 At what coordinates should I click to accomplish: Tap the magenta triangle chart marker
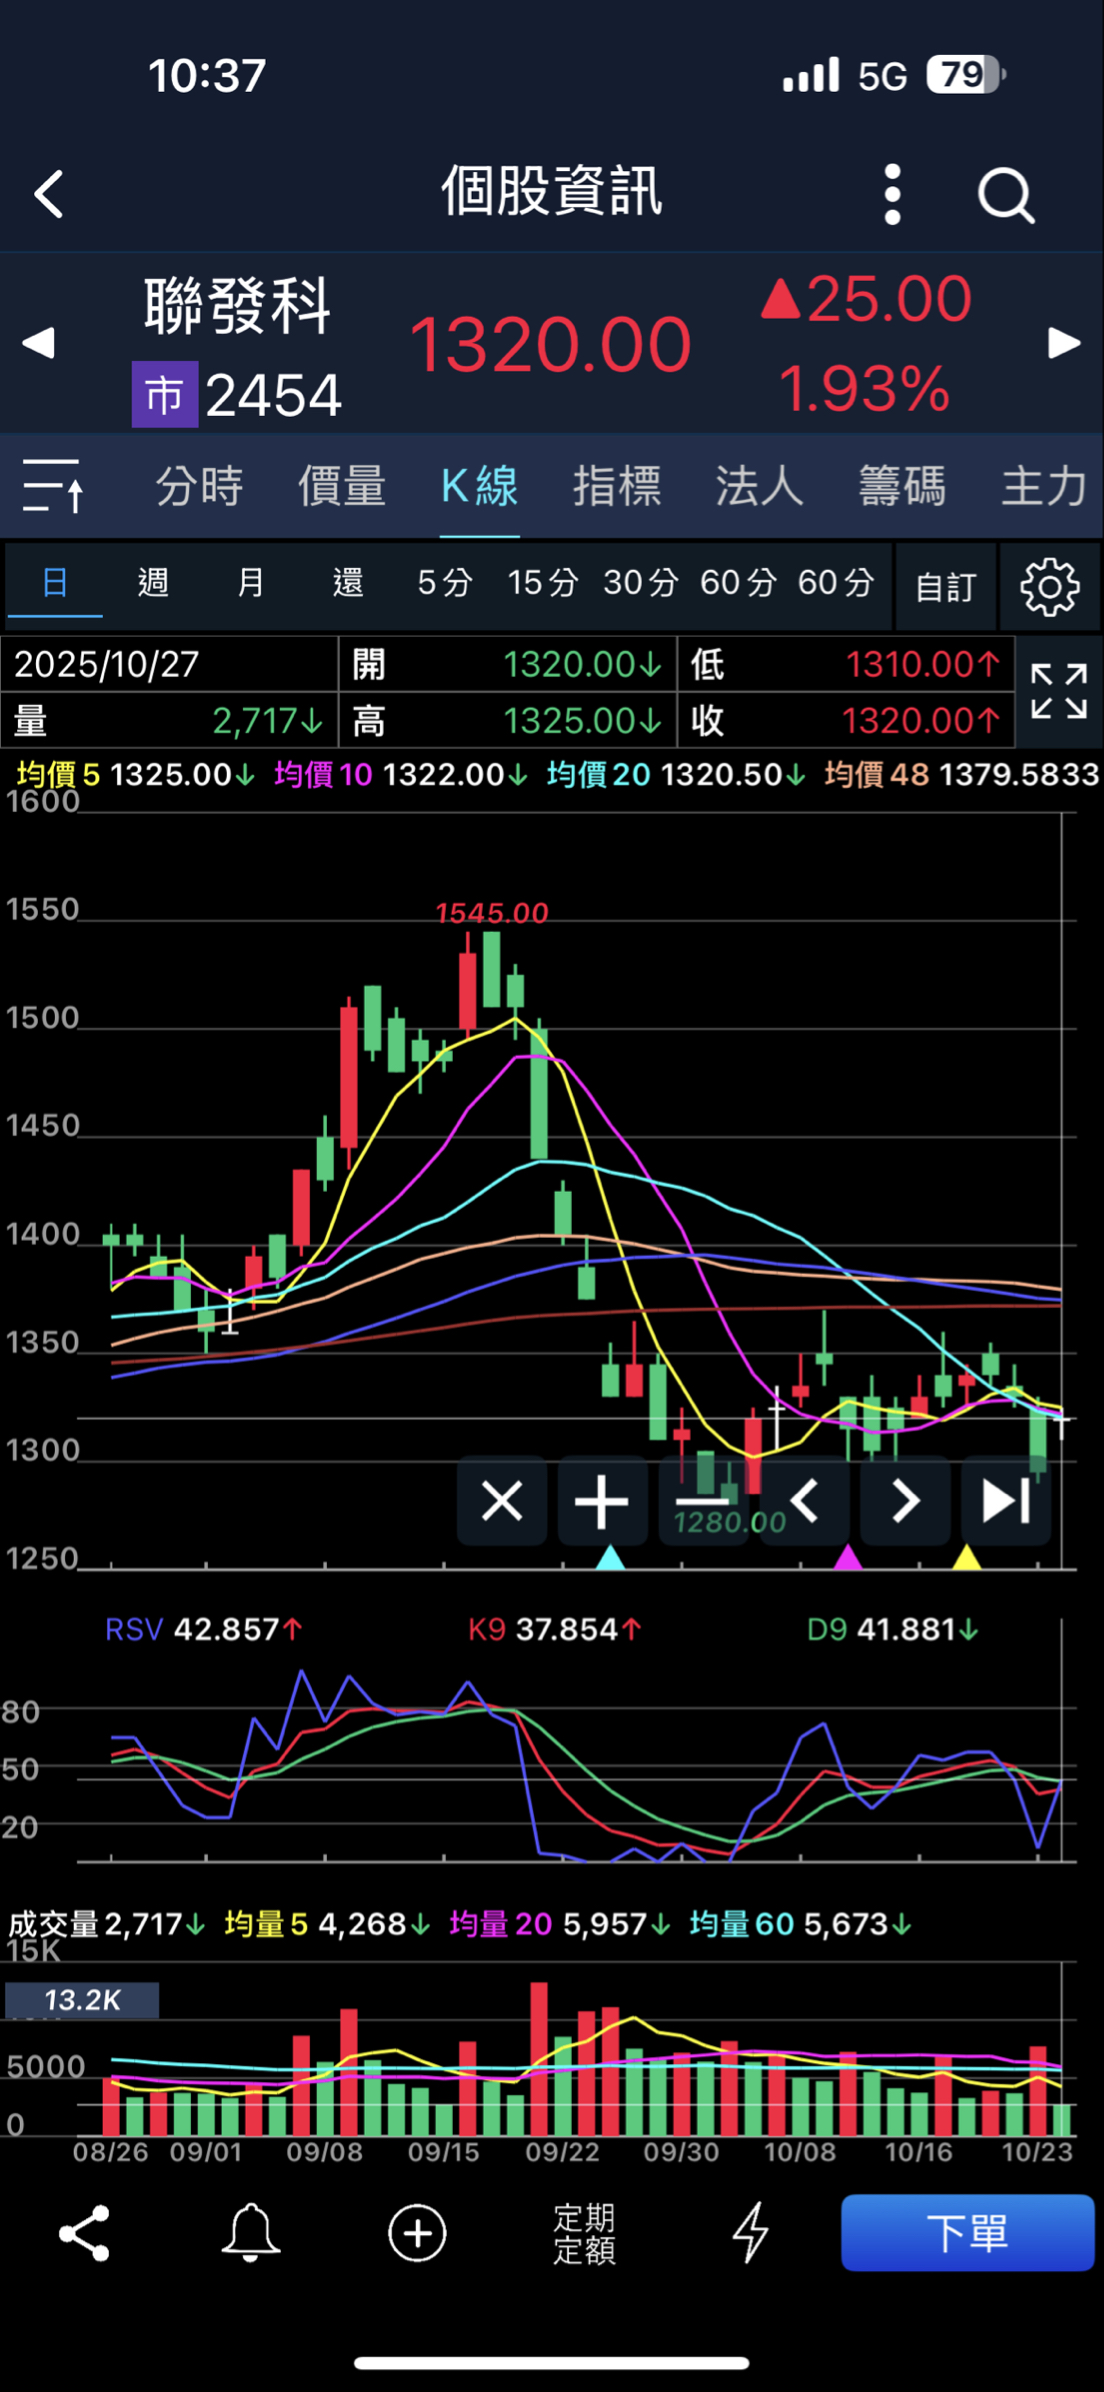848,1557
